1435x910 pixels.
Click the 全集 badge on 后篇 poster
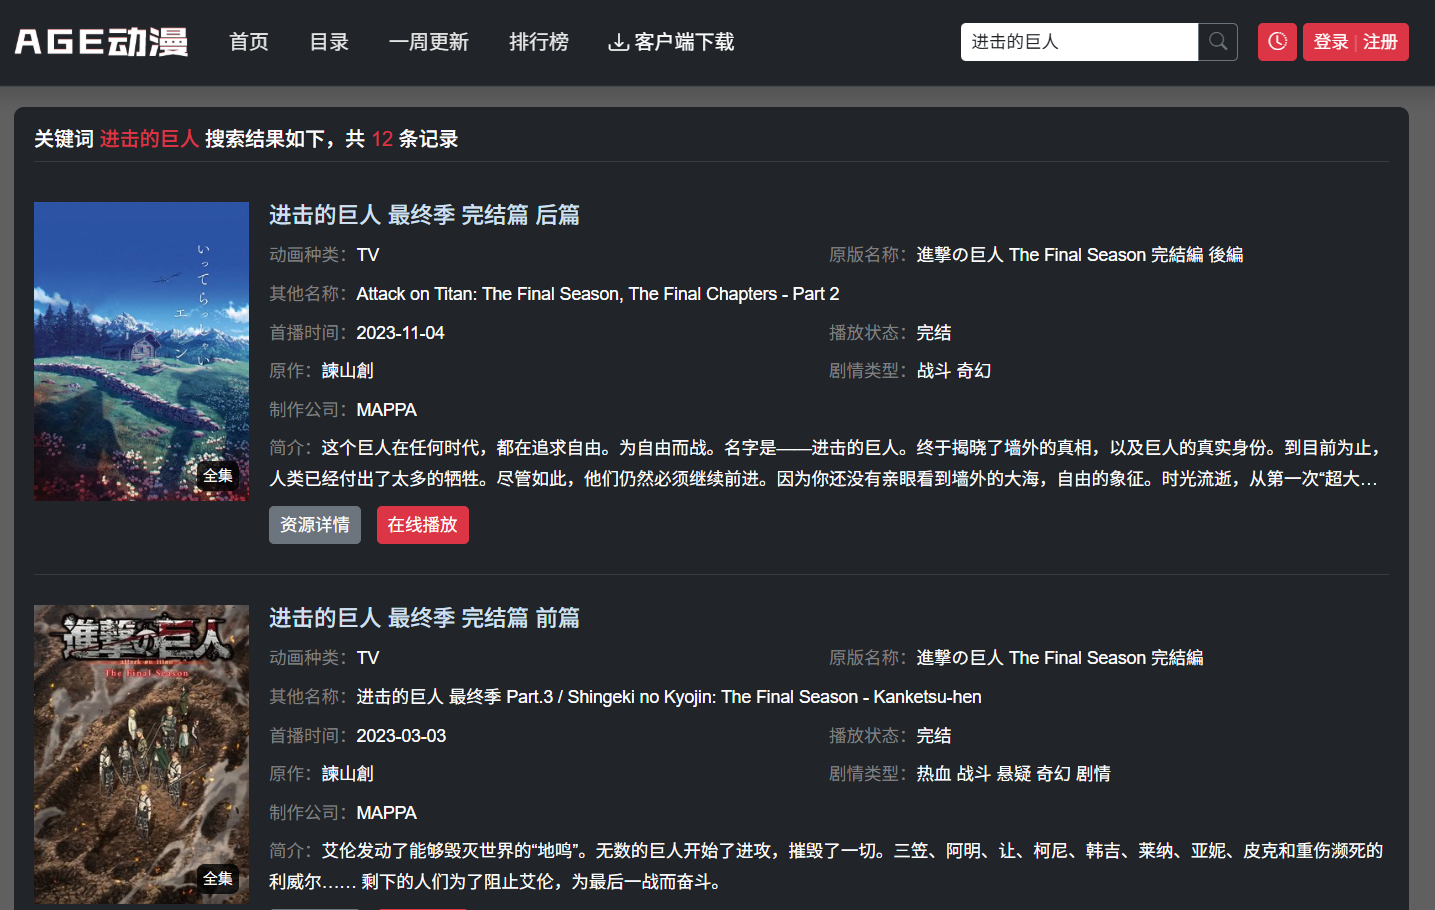(218, 476)
